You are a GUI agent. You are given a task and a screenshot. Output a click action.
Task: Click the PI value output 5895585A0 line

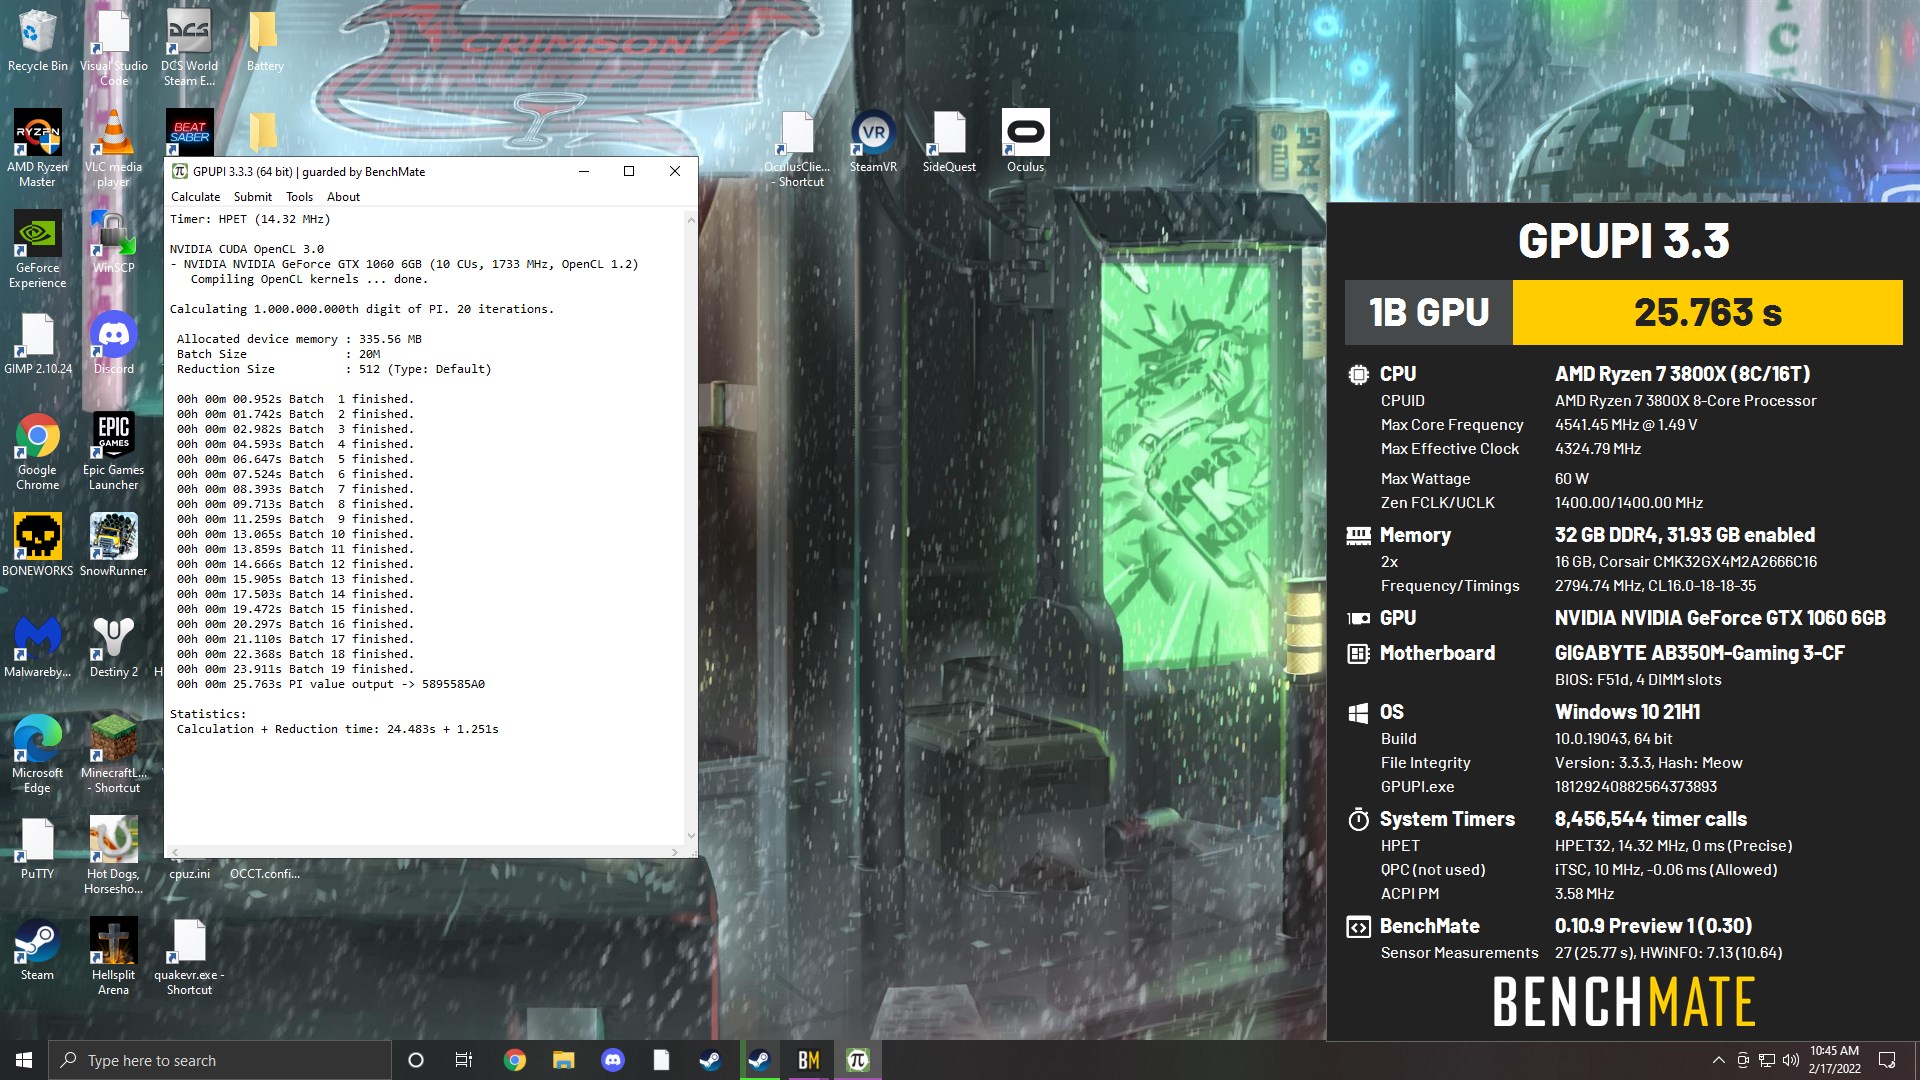coord(331,684)
